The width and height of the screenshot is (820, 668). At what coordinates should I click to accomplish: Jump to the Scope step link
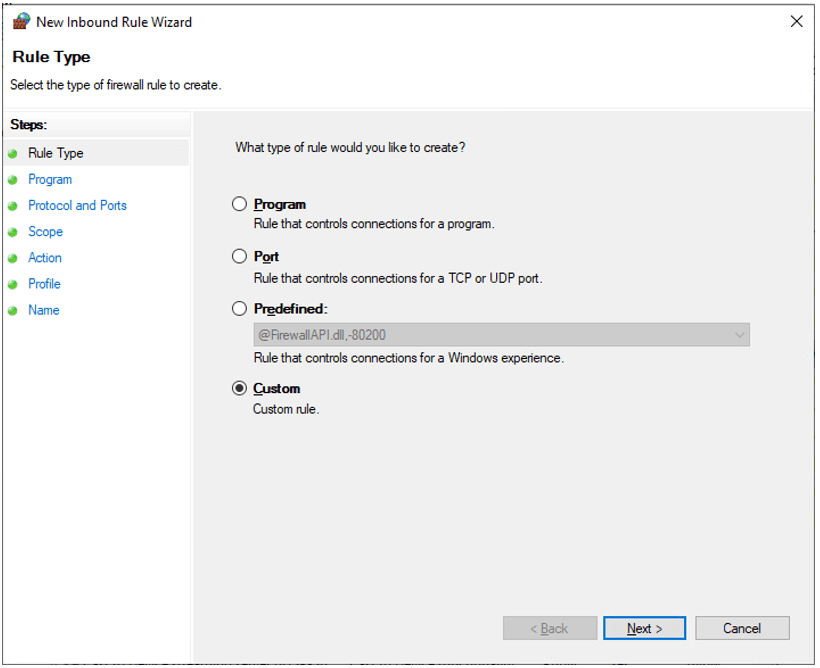pos(45,232)
